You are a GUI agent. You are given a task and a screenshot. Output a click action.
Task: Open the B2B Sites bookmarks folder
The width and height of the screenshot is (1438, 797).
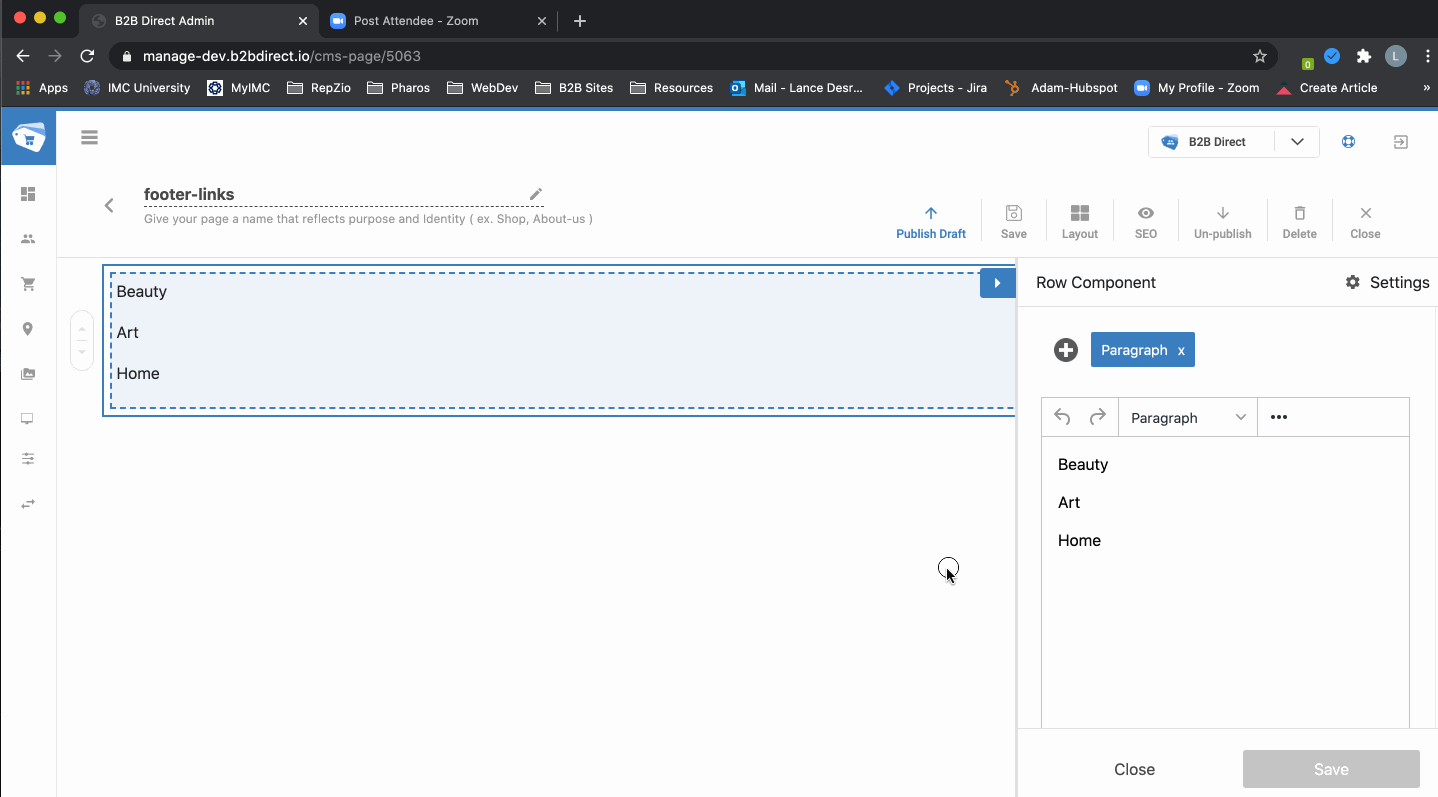574,88
